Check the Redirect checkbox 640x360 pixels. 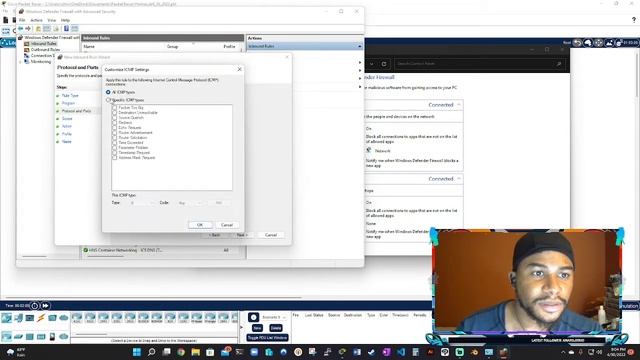[115, 122]
